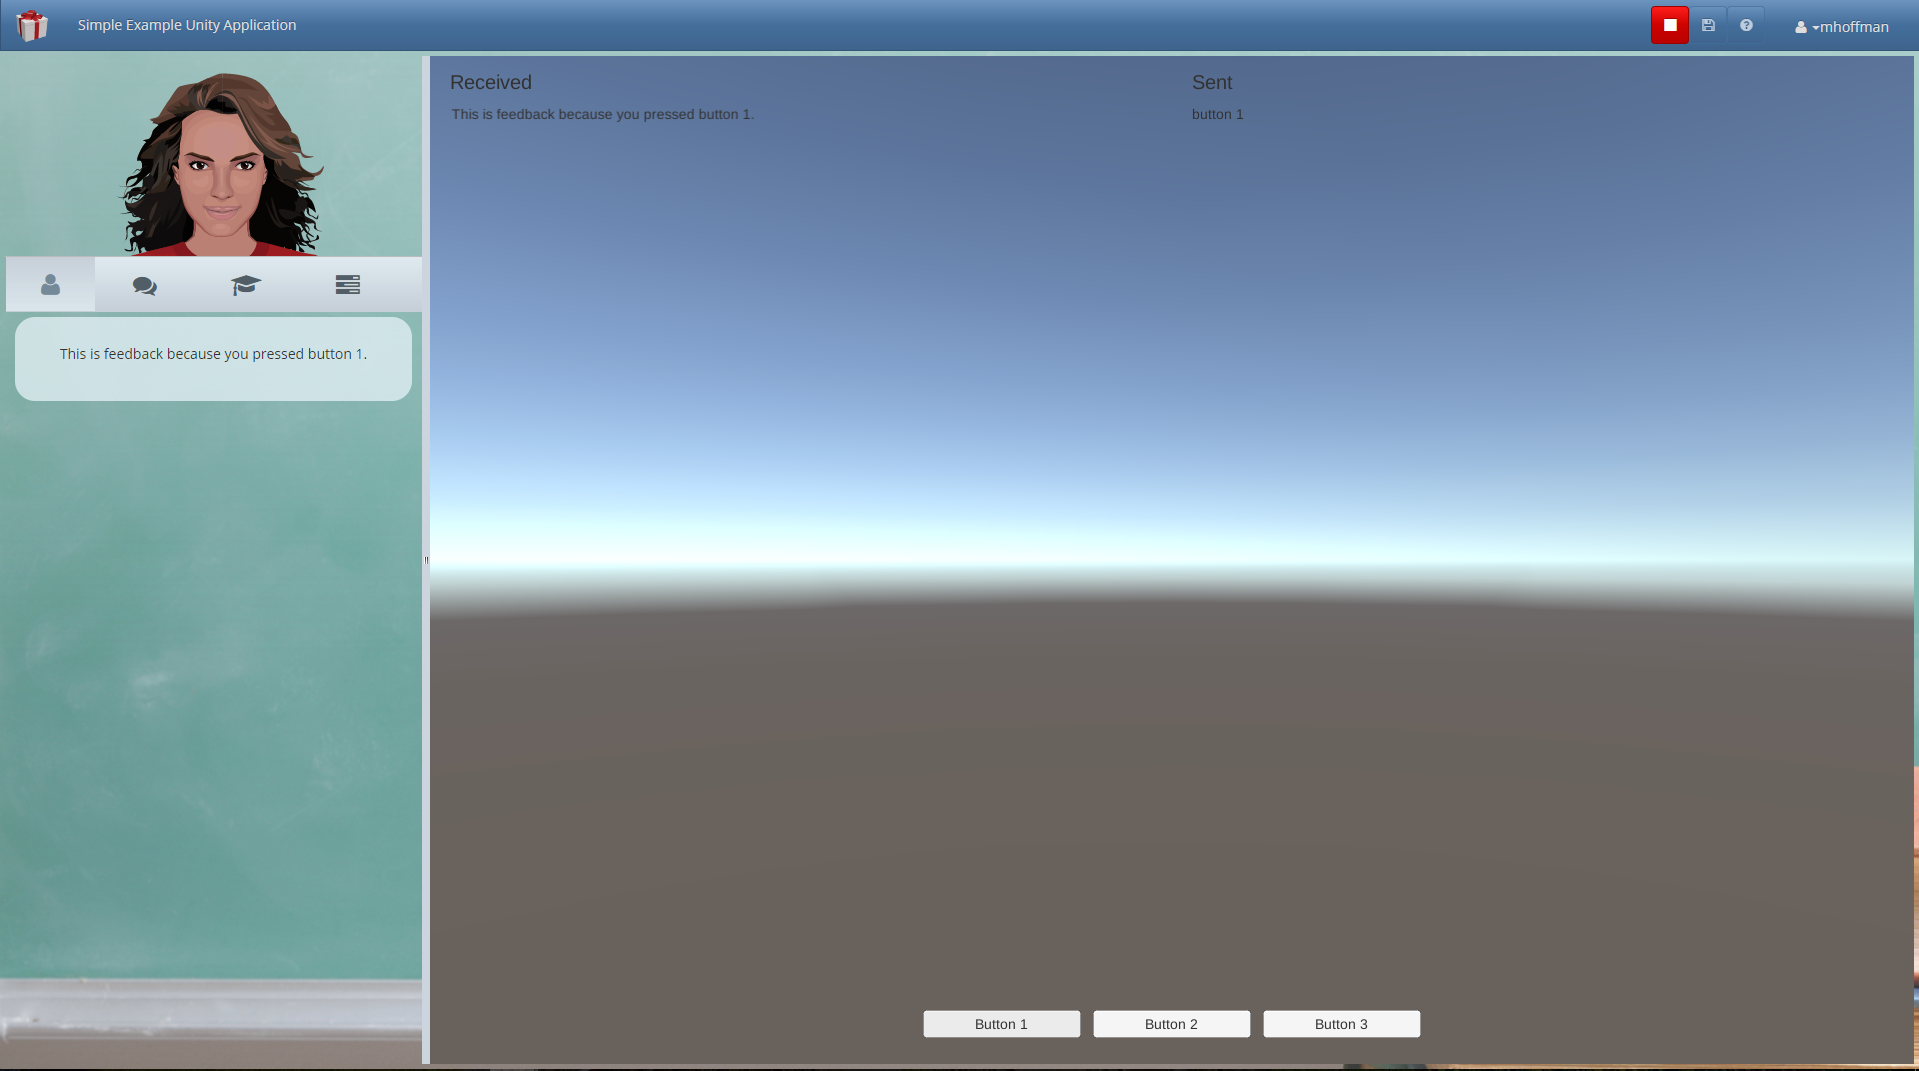Screen dimensions: 1919x1071
Task: Click Button 1 in Unity view
Action: [x=1001, y=1024]
